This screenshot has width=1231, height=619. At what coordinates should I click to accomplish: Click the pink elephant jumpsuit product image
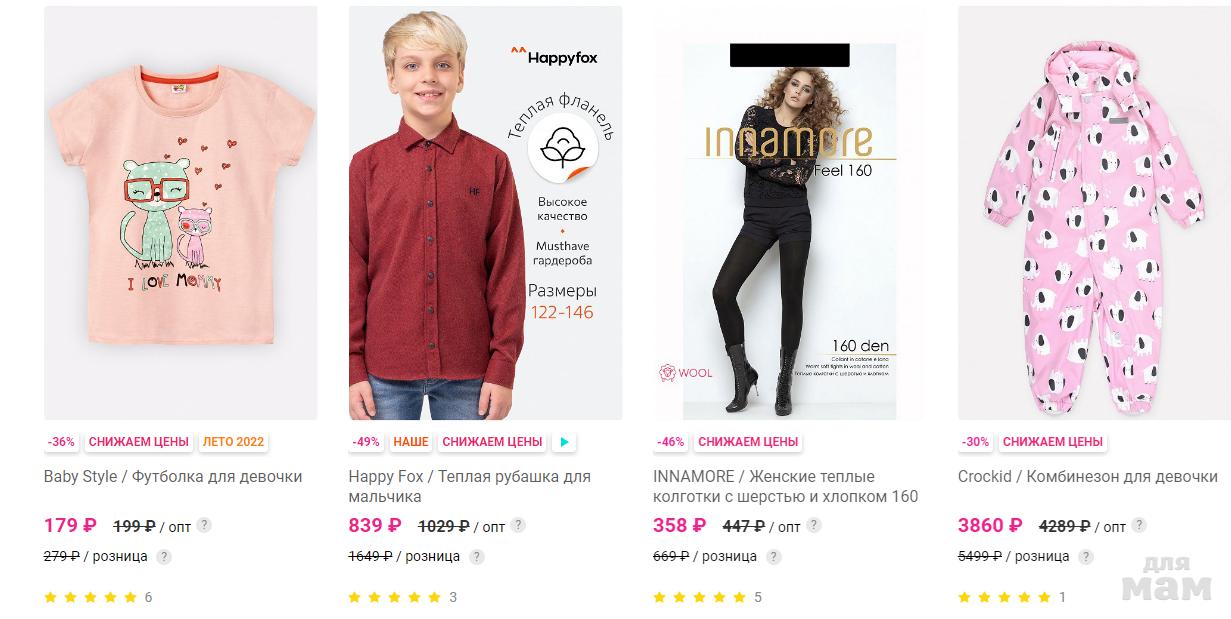tap(1094, 213)
